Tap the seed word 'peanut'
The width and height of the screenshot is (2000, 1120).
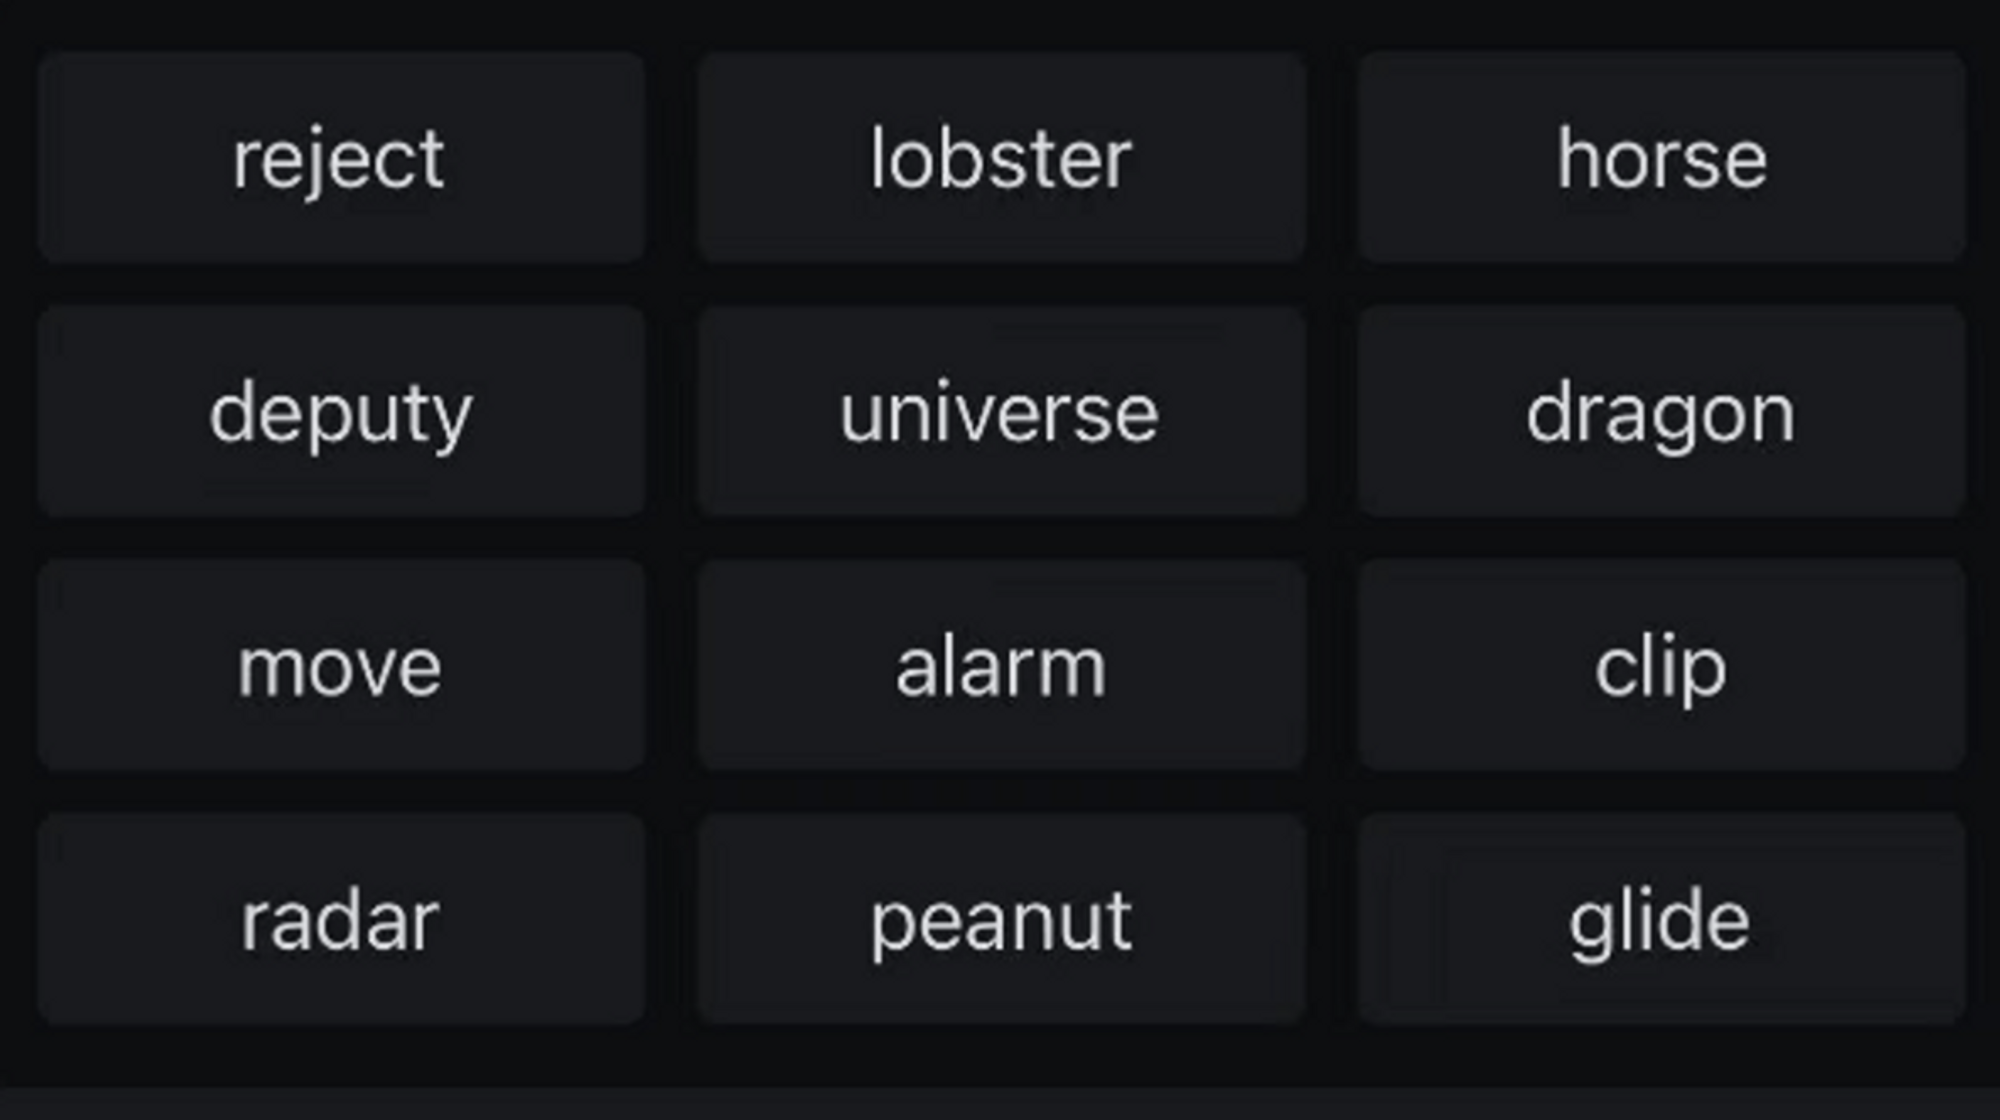pos(1001,920)
